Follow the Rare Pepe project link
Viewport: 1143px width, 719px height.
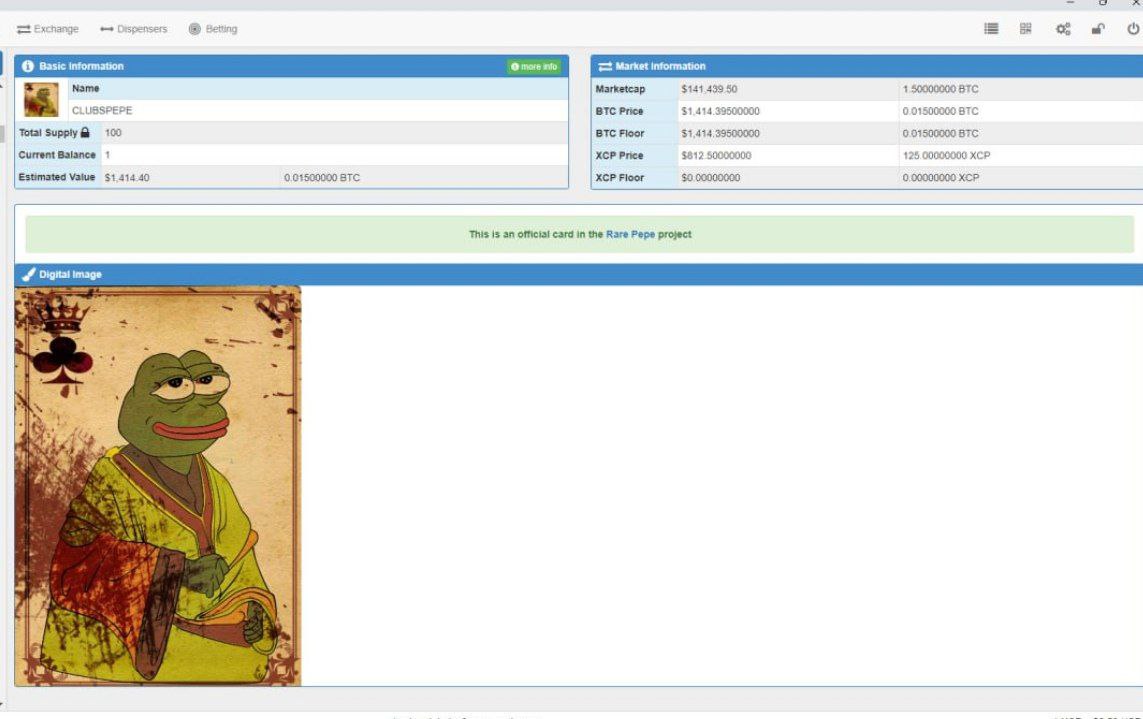631,234
